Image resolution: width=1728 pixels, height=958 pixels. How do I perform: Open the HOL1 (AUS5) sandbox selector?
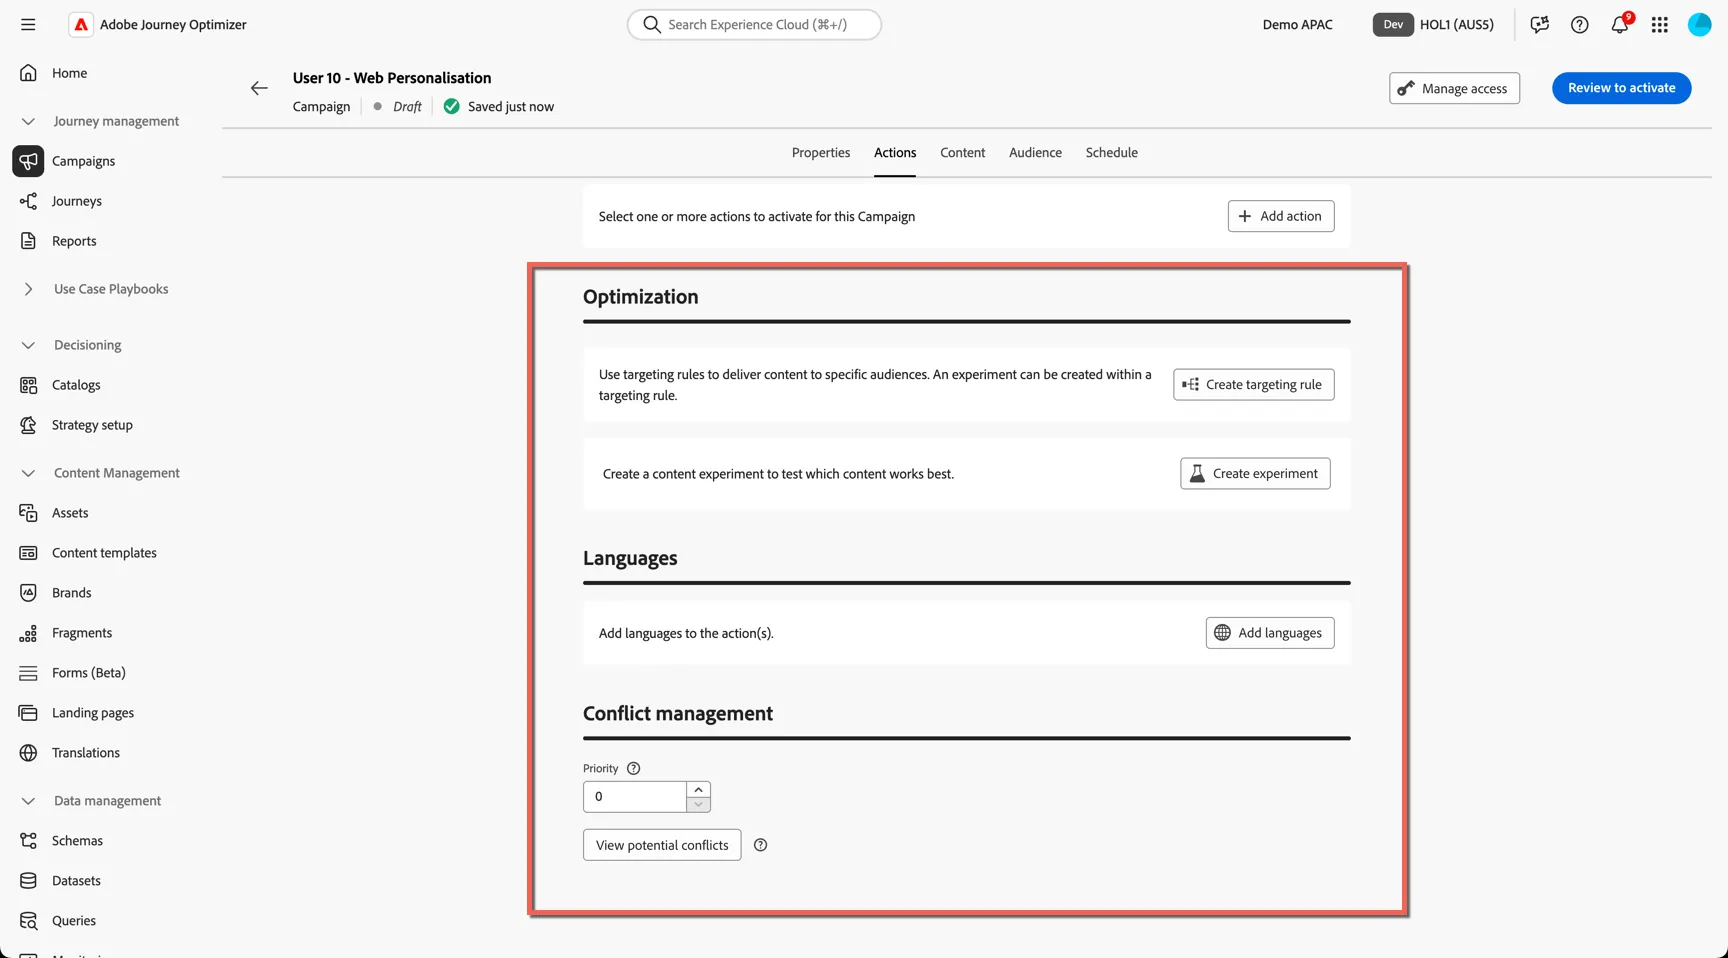[1434, 24]
